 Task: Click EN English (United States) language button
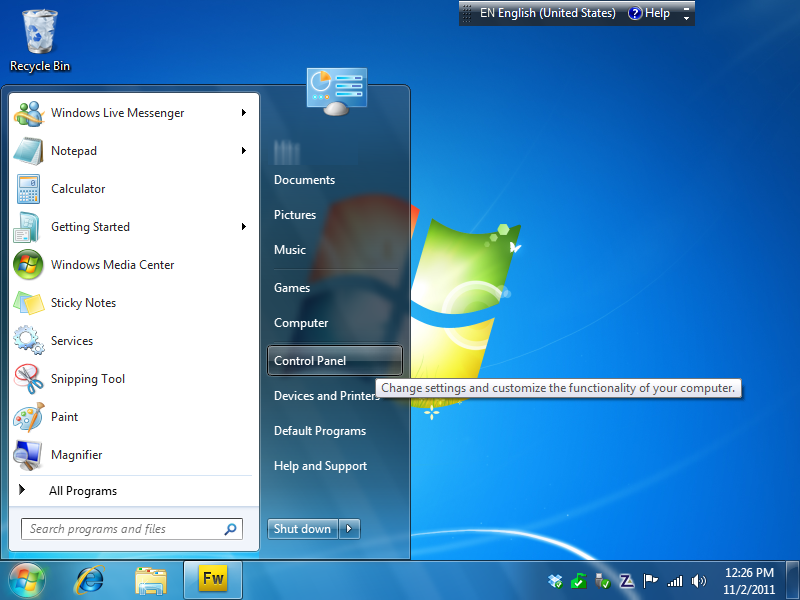click(x=547, y=13)
